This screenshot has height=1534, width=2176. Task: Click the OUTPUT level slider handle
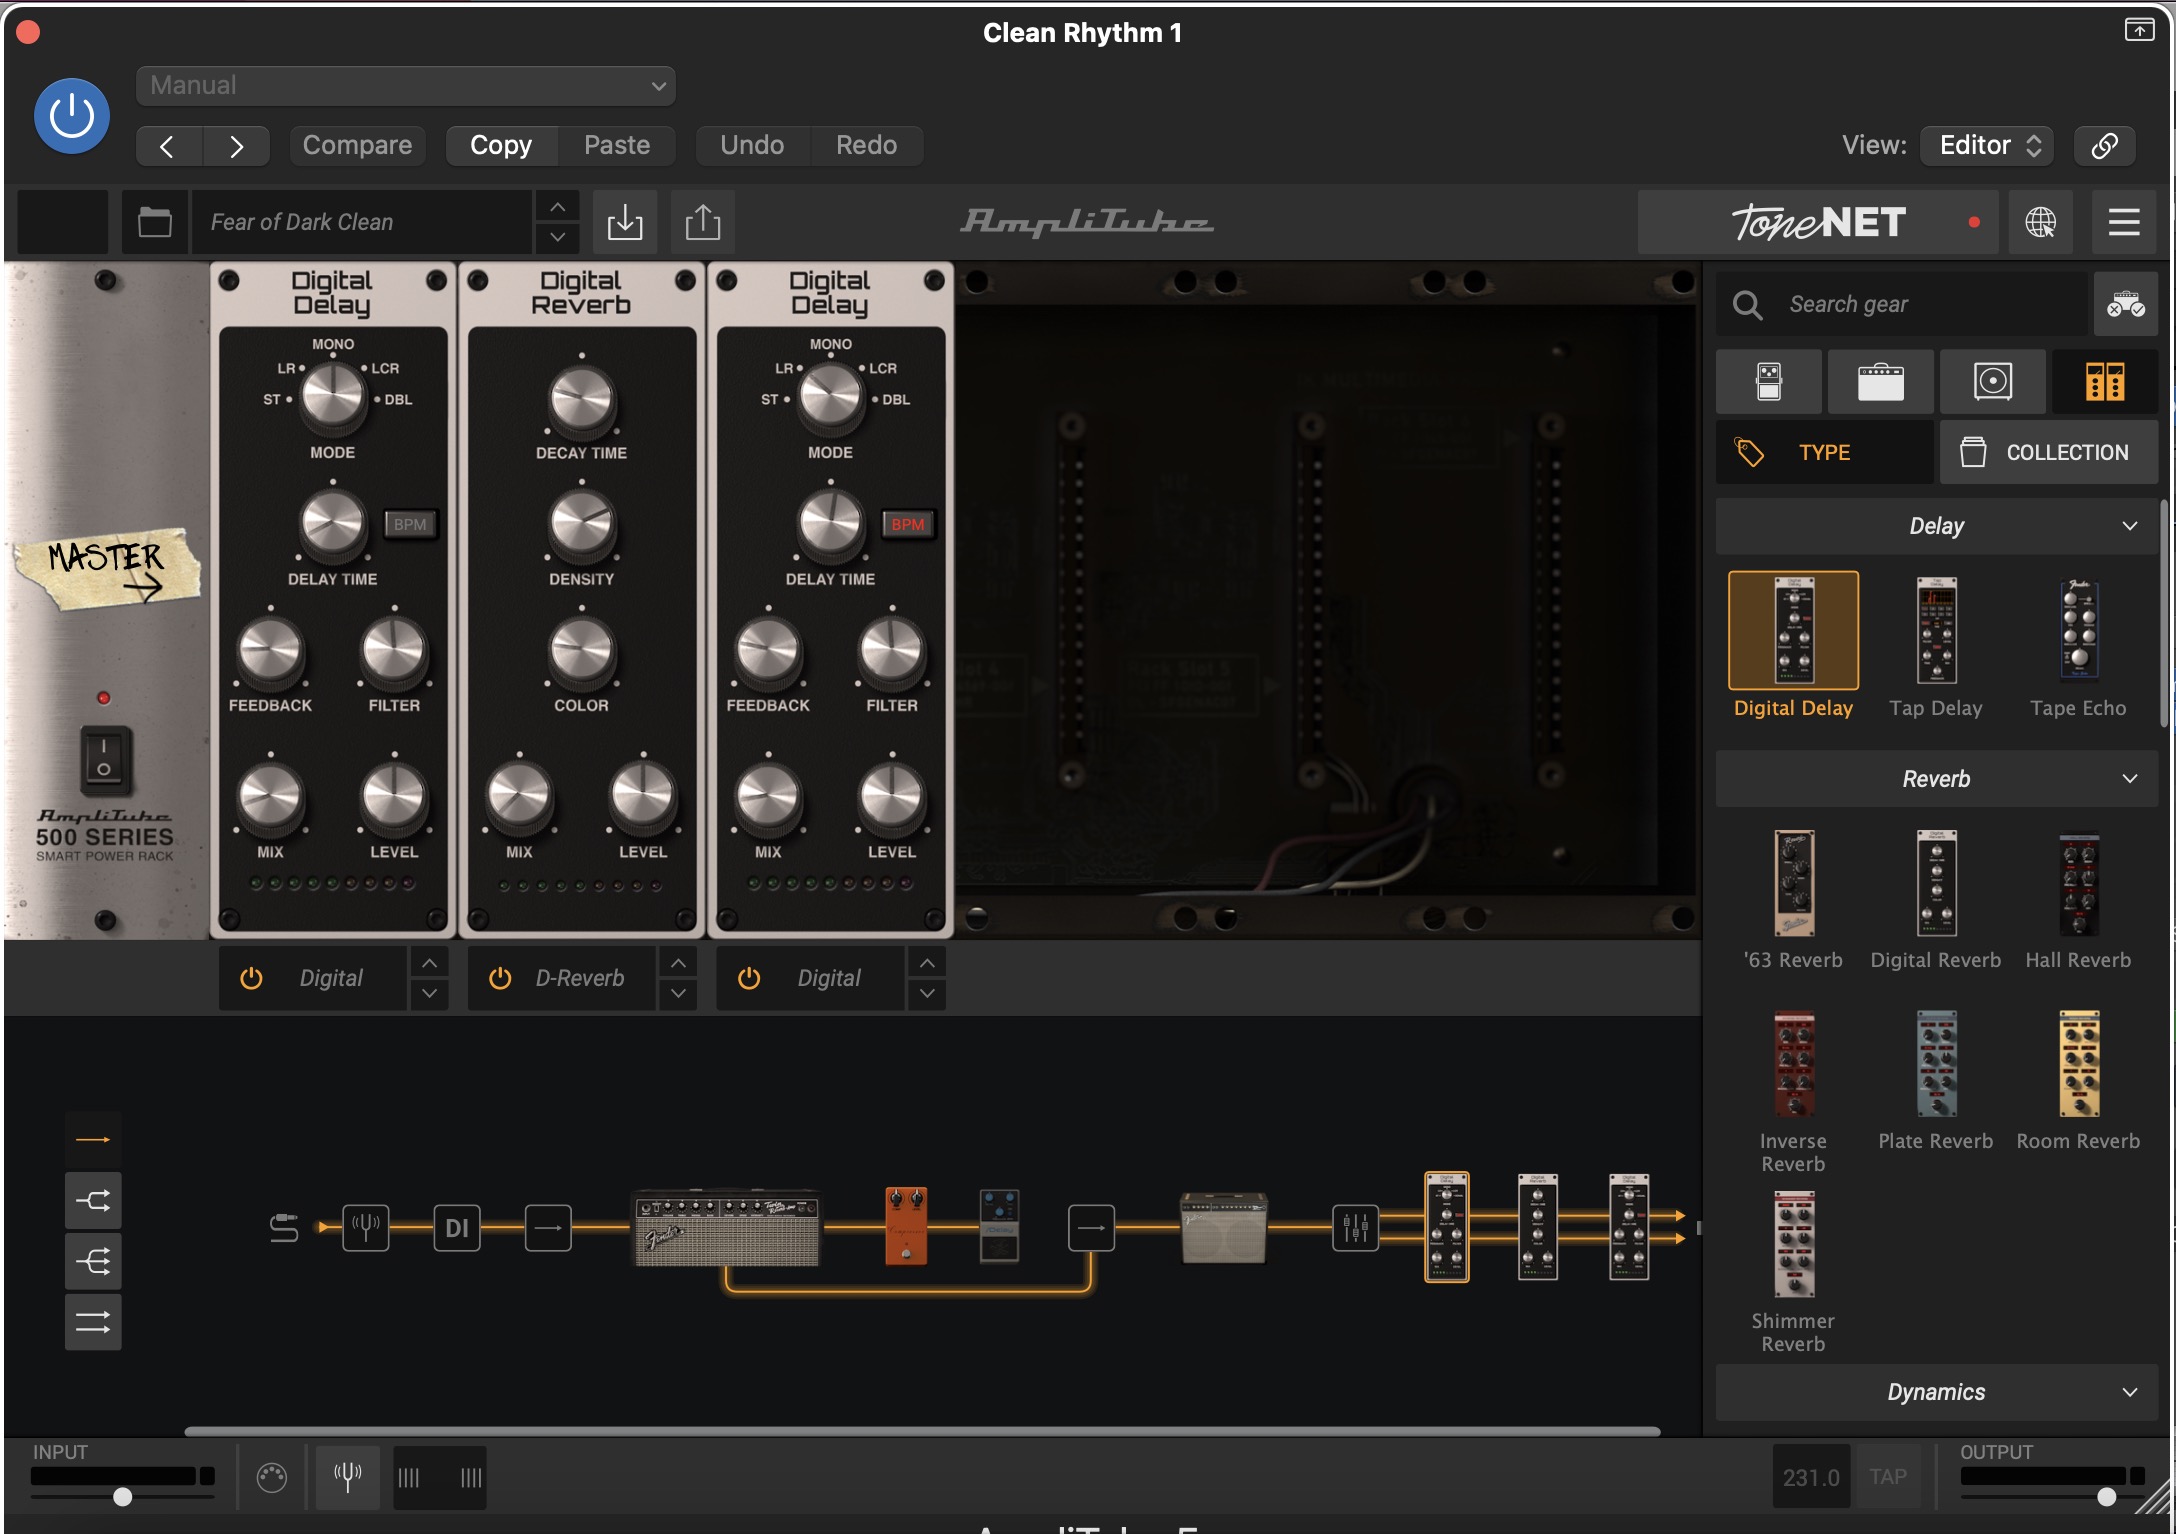pos(2106,1497)
